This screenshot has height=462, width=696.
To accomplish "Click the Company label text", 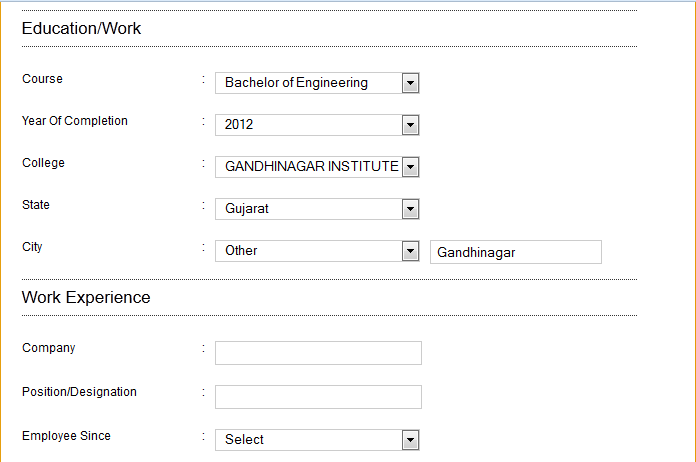I will [48, 348].
